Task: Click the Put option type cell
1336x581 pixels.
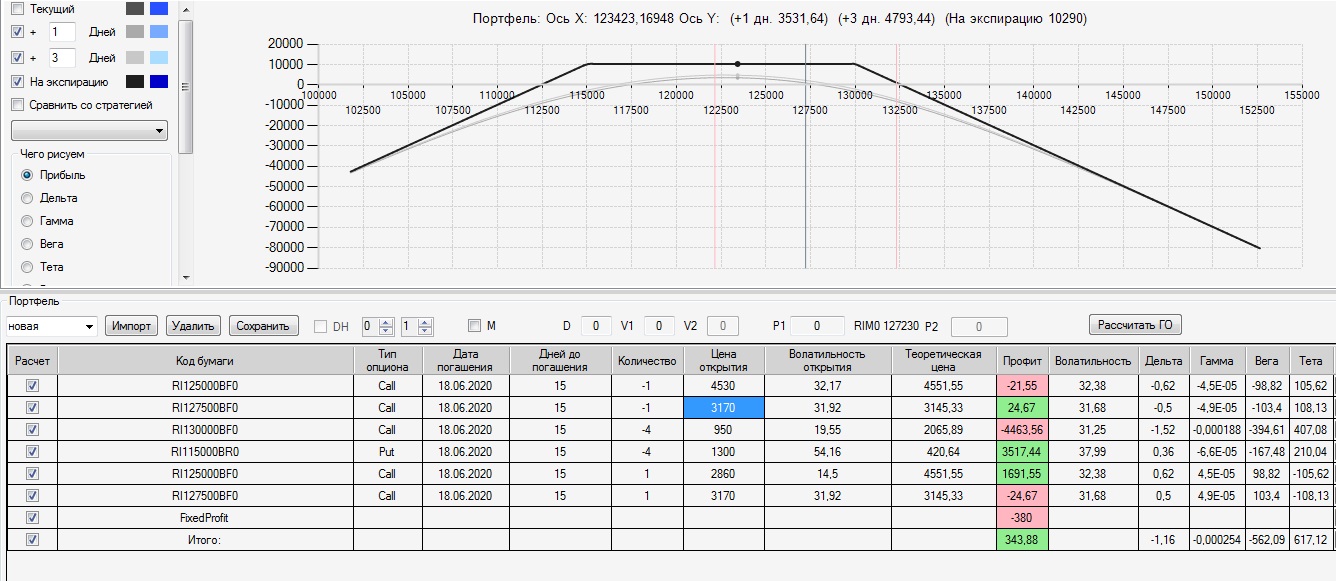Action: [387, 451]
